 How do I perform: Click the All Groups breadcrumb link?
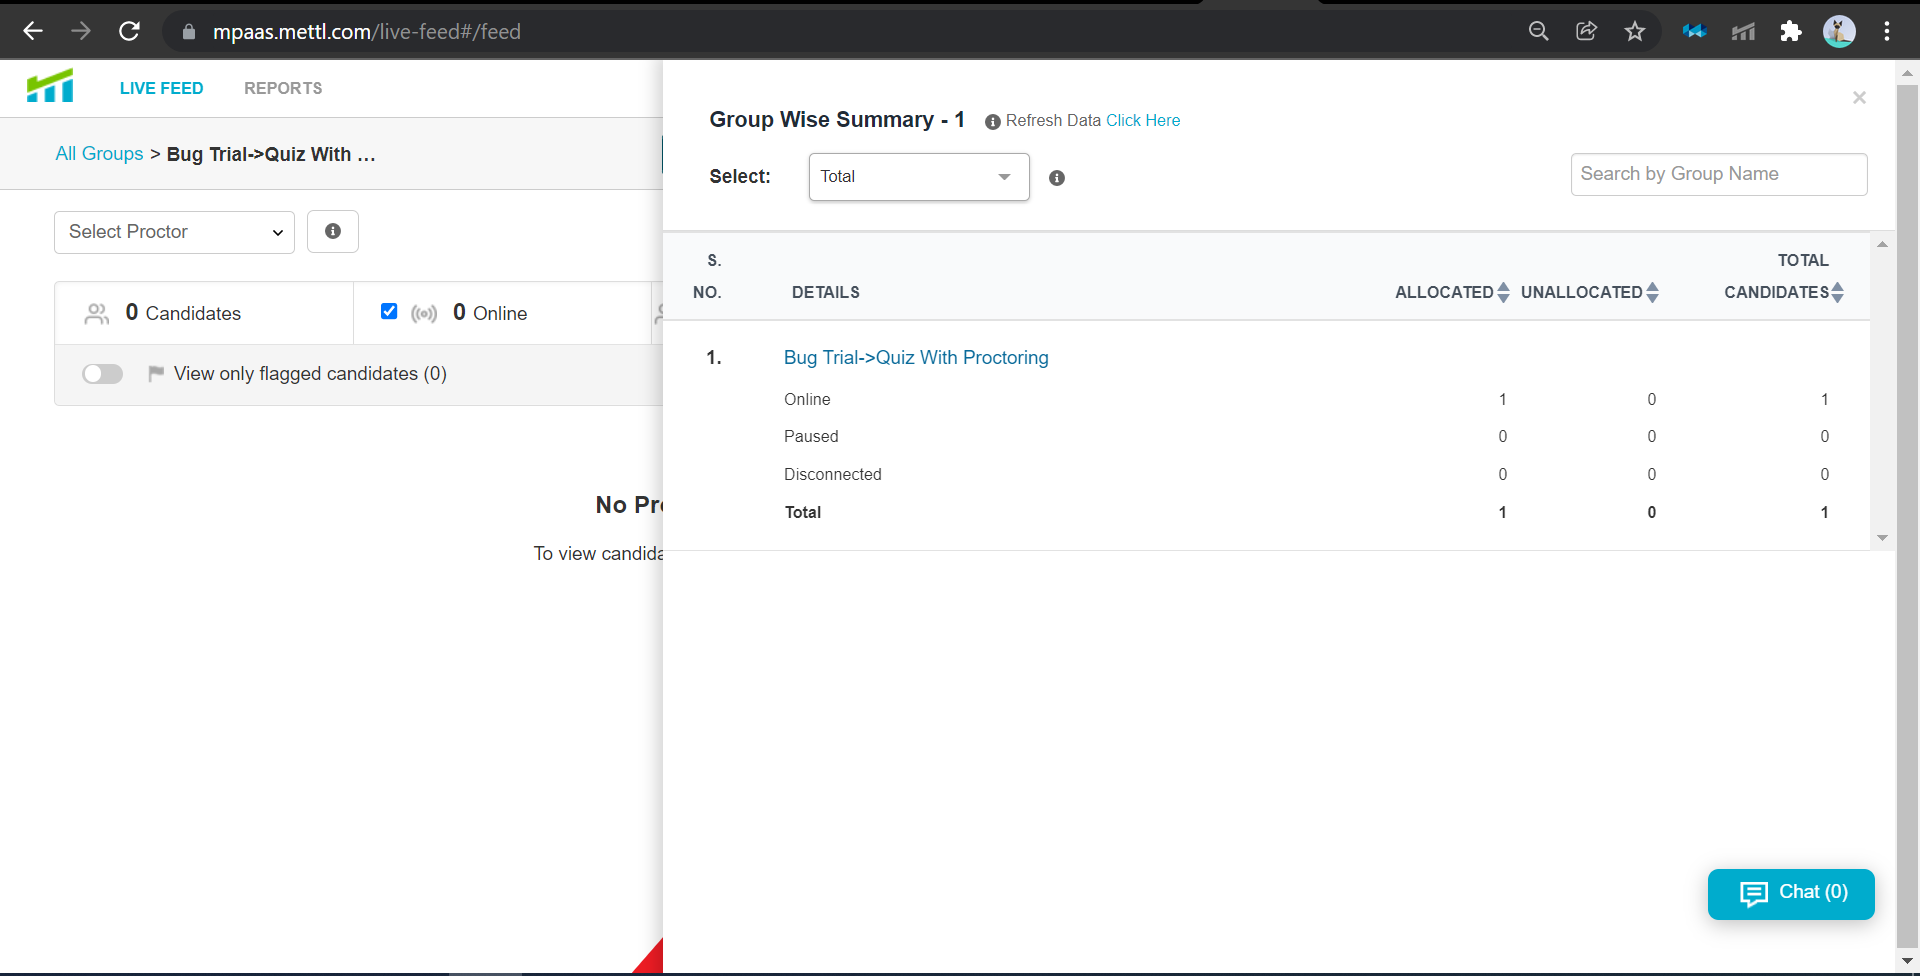99,154
